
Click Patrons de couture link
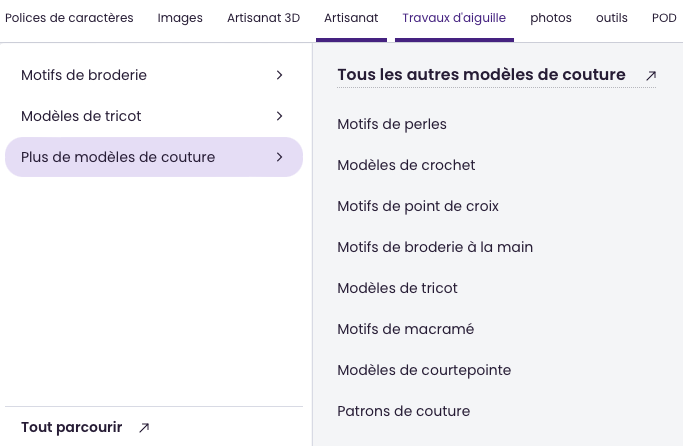click(403, 411)
